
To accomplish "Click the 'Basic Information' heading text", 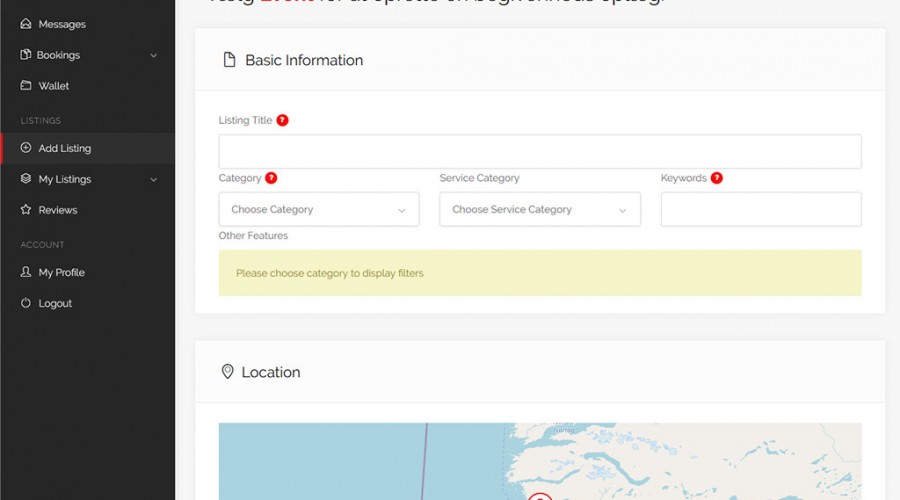I will 304,60.
